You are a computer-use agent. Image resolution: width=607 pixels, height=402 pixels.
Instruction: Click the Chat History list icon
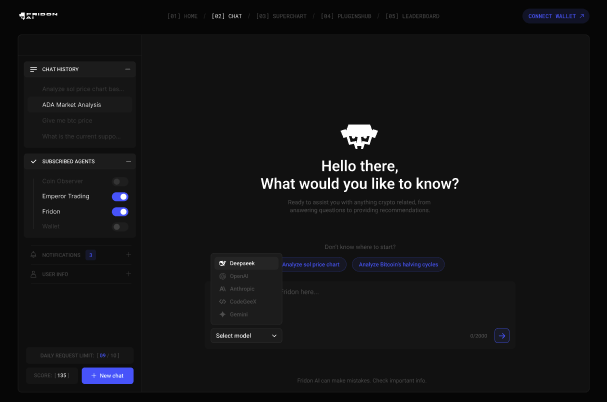[34, 69]
